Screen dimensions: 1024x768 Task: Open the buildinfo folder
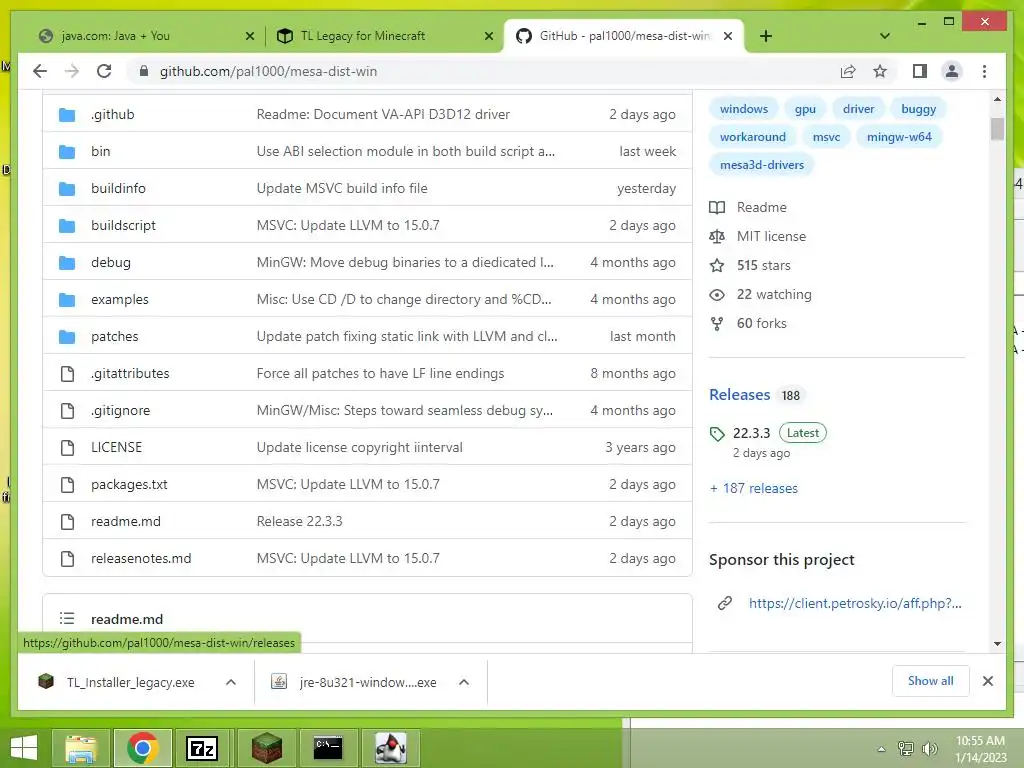pyautogui.click(x=118, y=188)
